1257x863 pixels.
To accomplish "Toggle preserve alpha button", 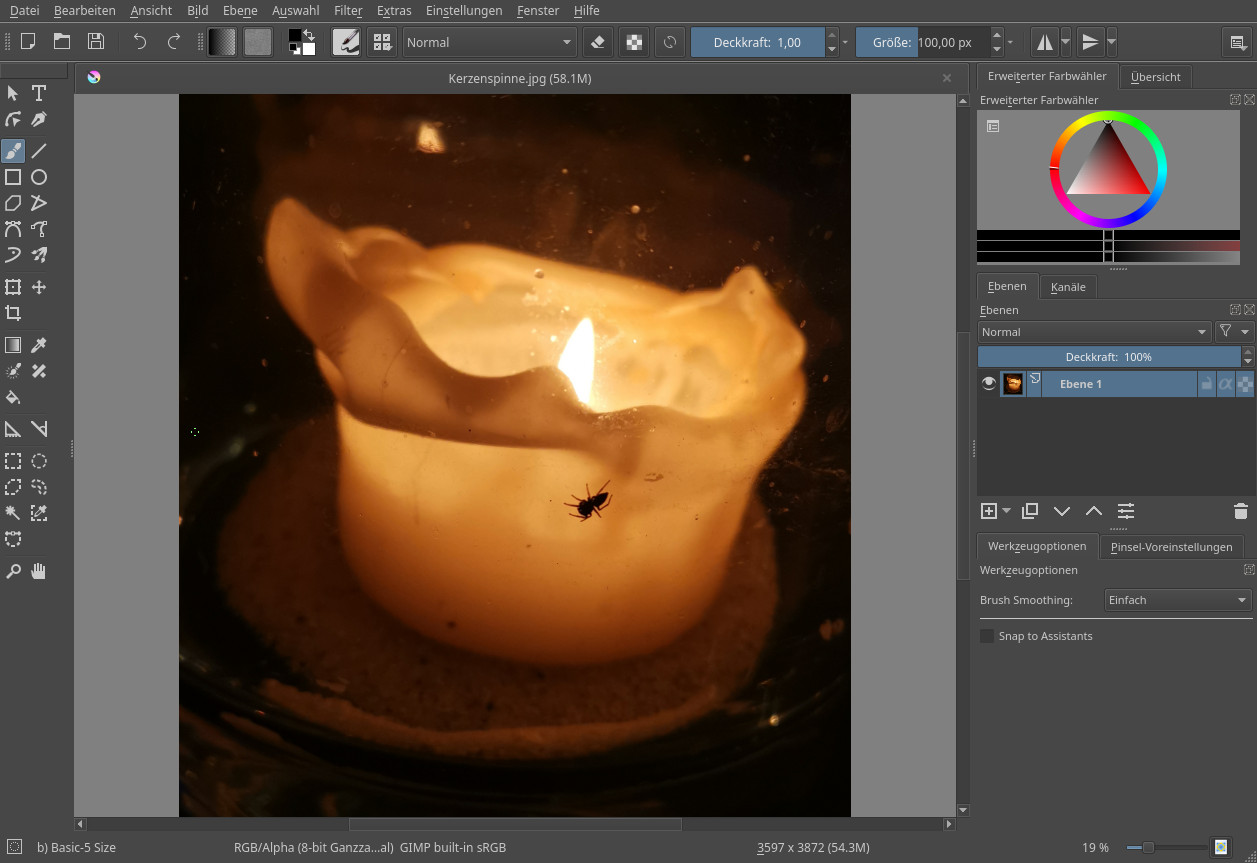I will pos(633,42).
